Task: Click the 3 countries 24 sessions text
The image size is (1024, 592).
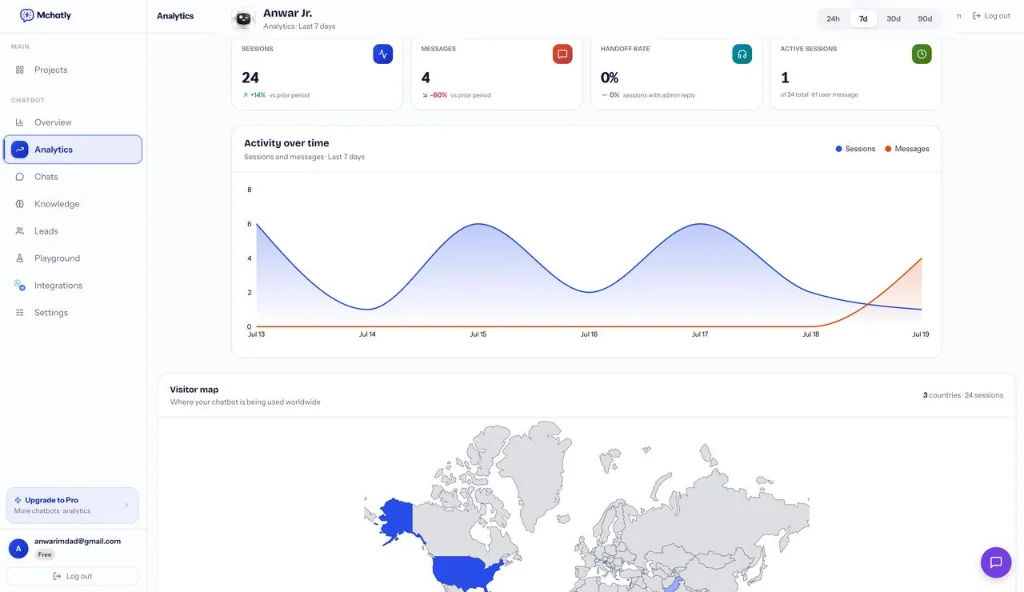Action: point(963,395)
